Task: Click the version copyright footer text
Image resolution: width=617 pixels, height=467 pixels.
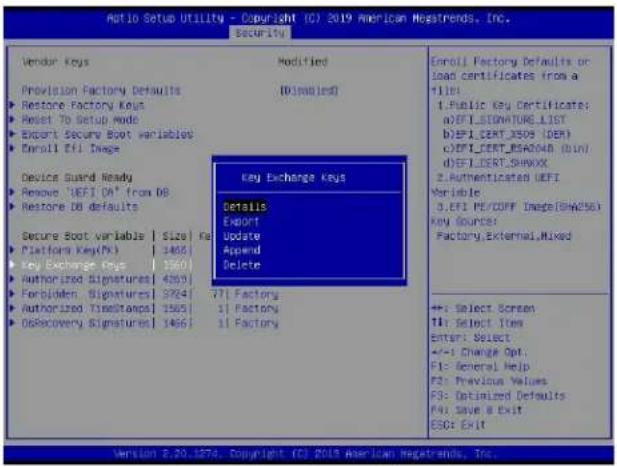Action: pos(305,454)
